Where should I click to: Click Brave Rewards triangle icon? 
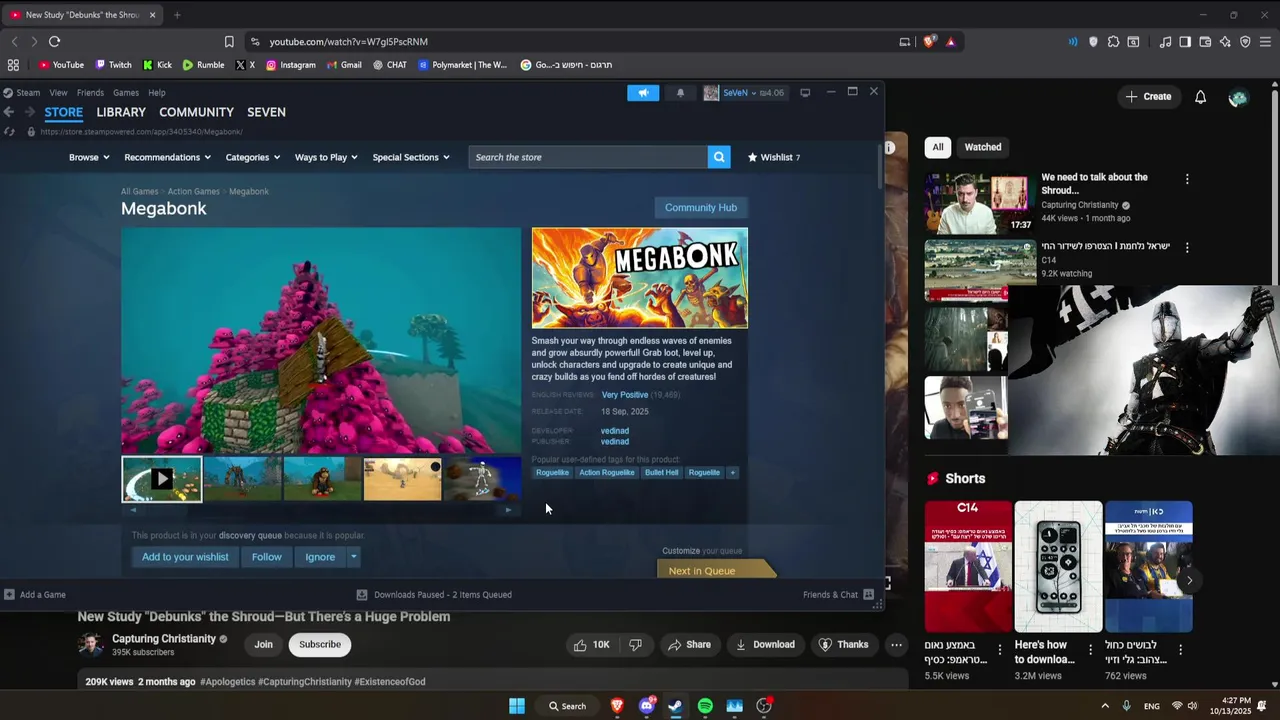[x=950, y=42]
